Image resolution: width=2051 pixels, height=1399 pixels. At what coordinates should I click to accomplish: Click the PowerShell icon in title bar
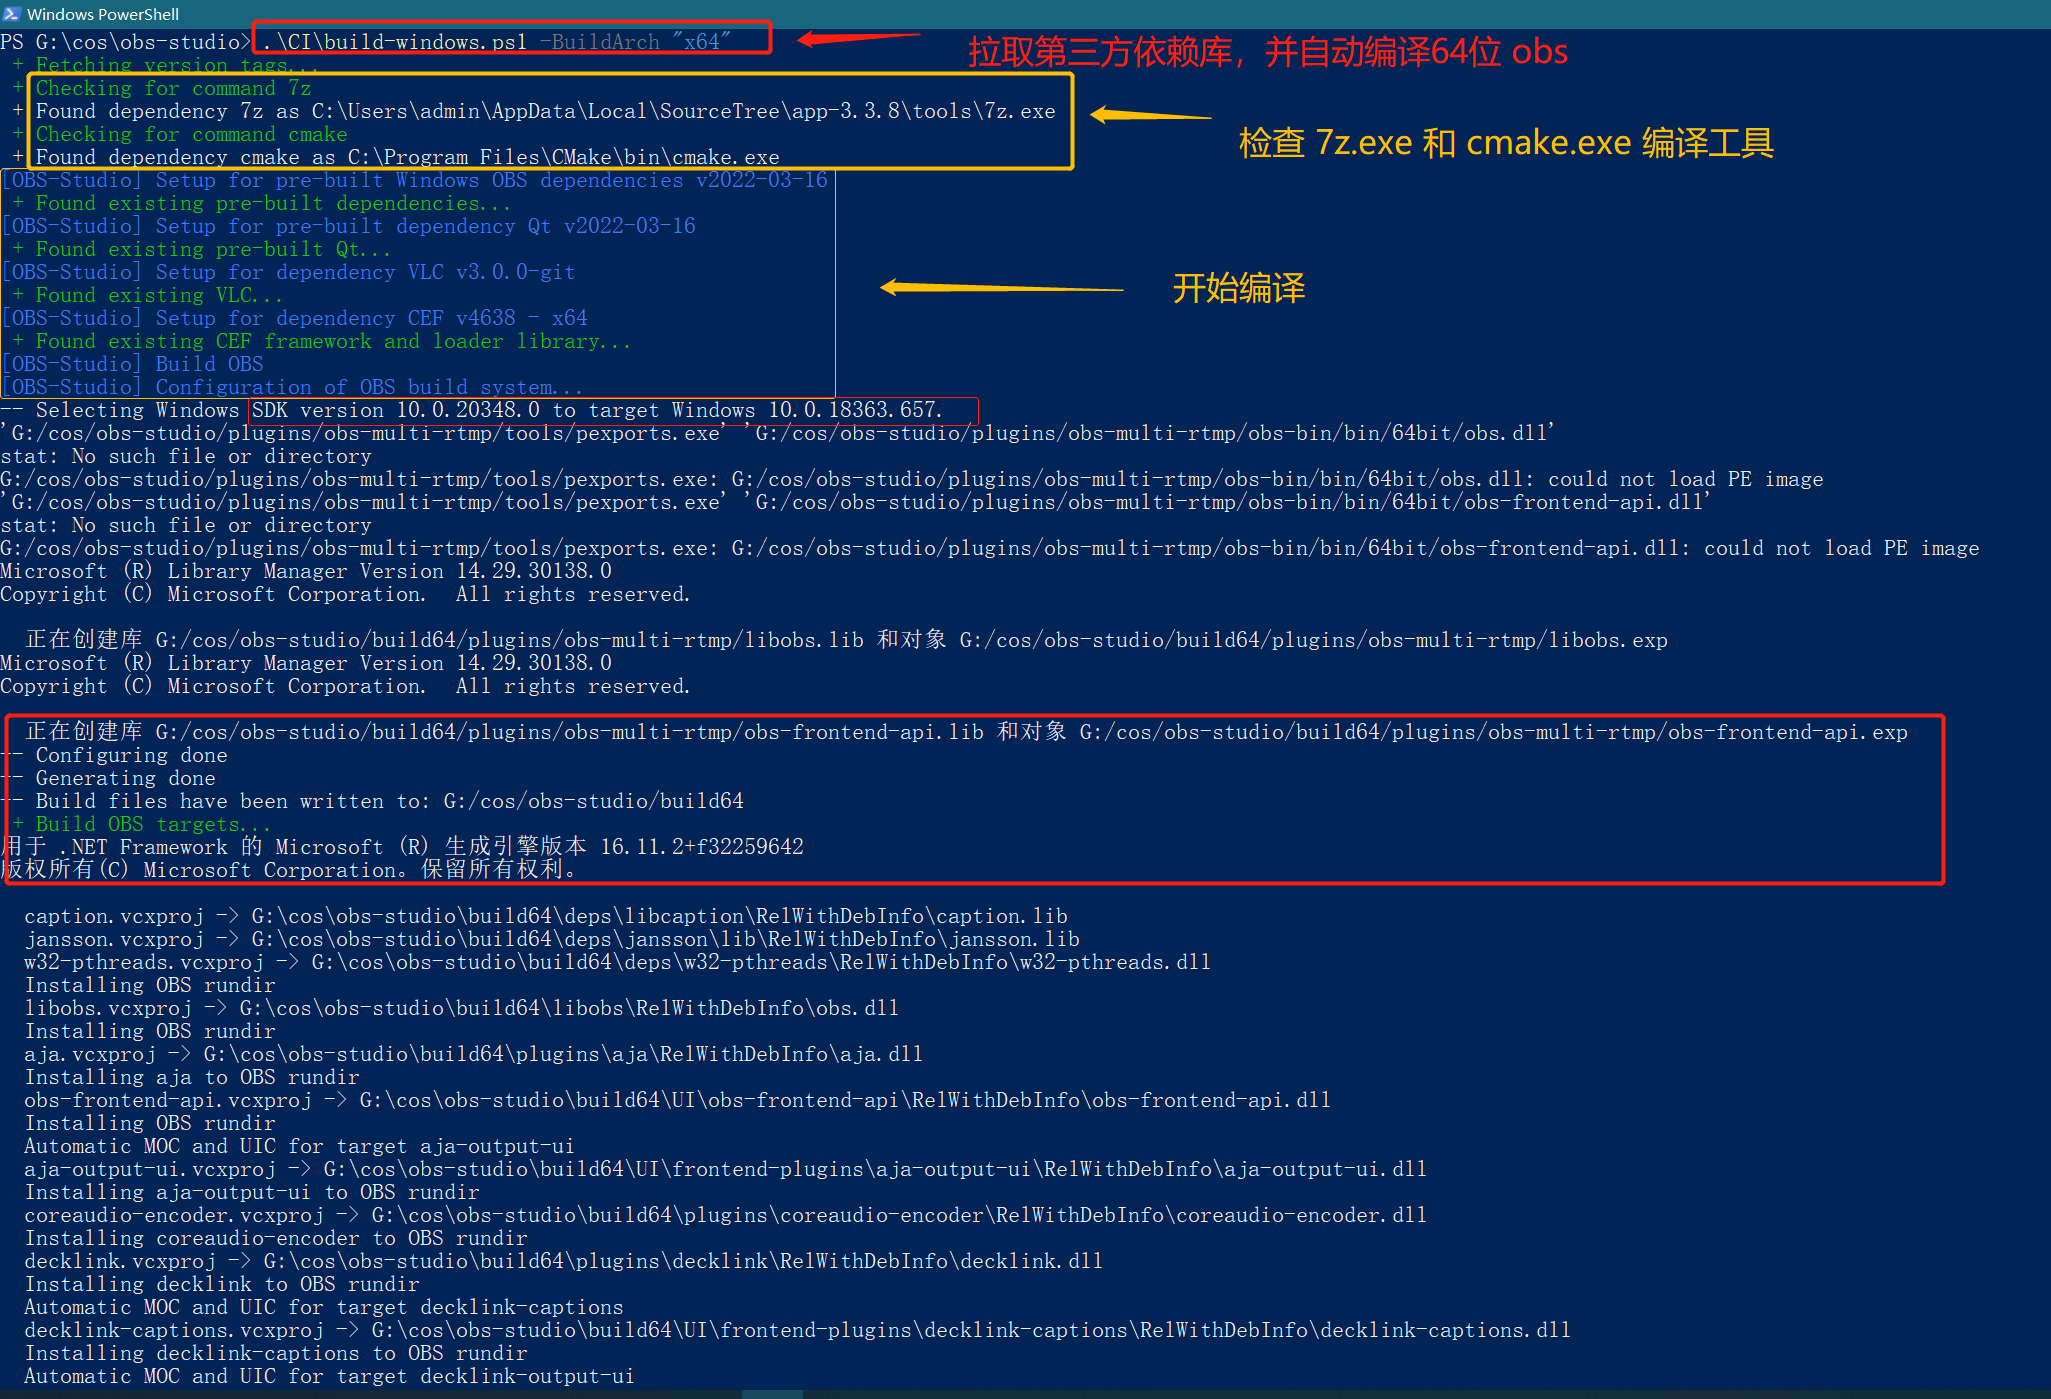tap(14, 14)
